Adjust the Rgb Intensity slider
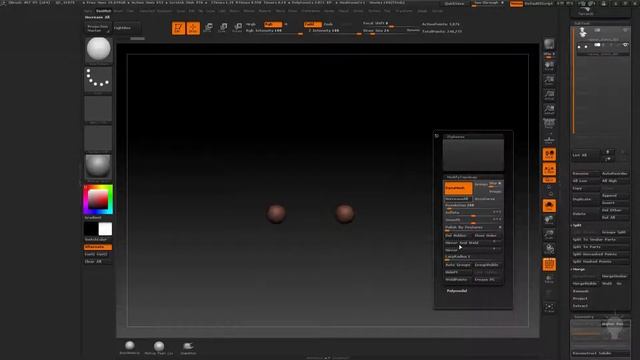Screen dimensions: 640x360 point(274,31)
